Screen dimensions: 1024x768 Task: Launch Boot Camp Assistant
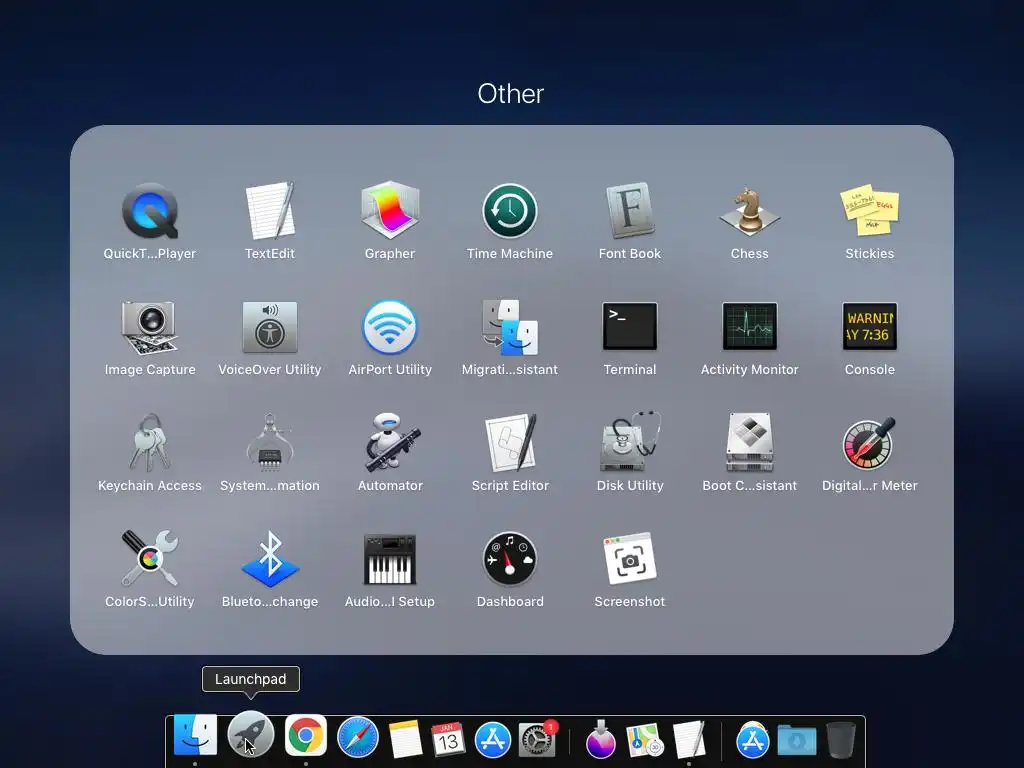tap(750, 442)
